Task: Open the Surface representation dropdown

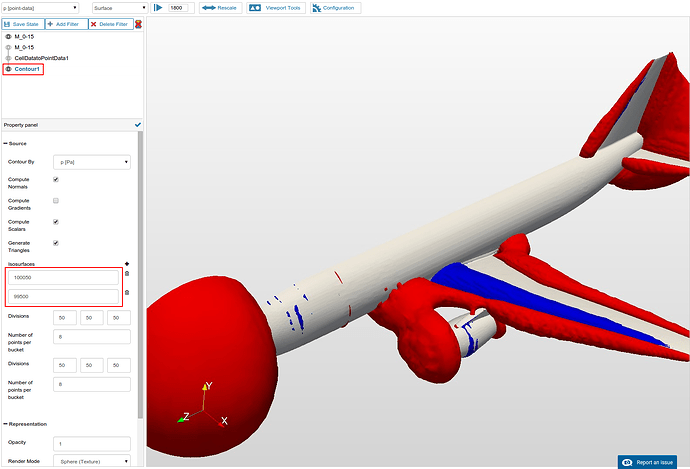Action: [120, 8]
